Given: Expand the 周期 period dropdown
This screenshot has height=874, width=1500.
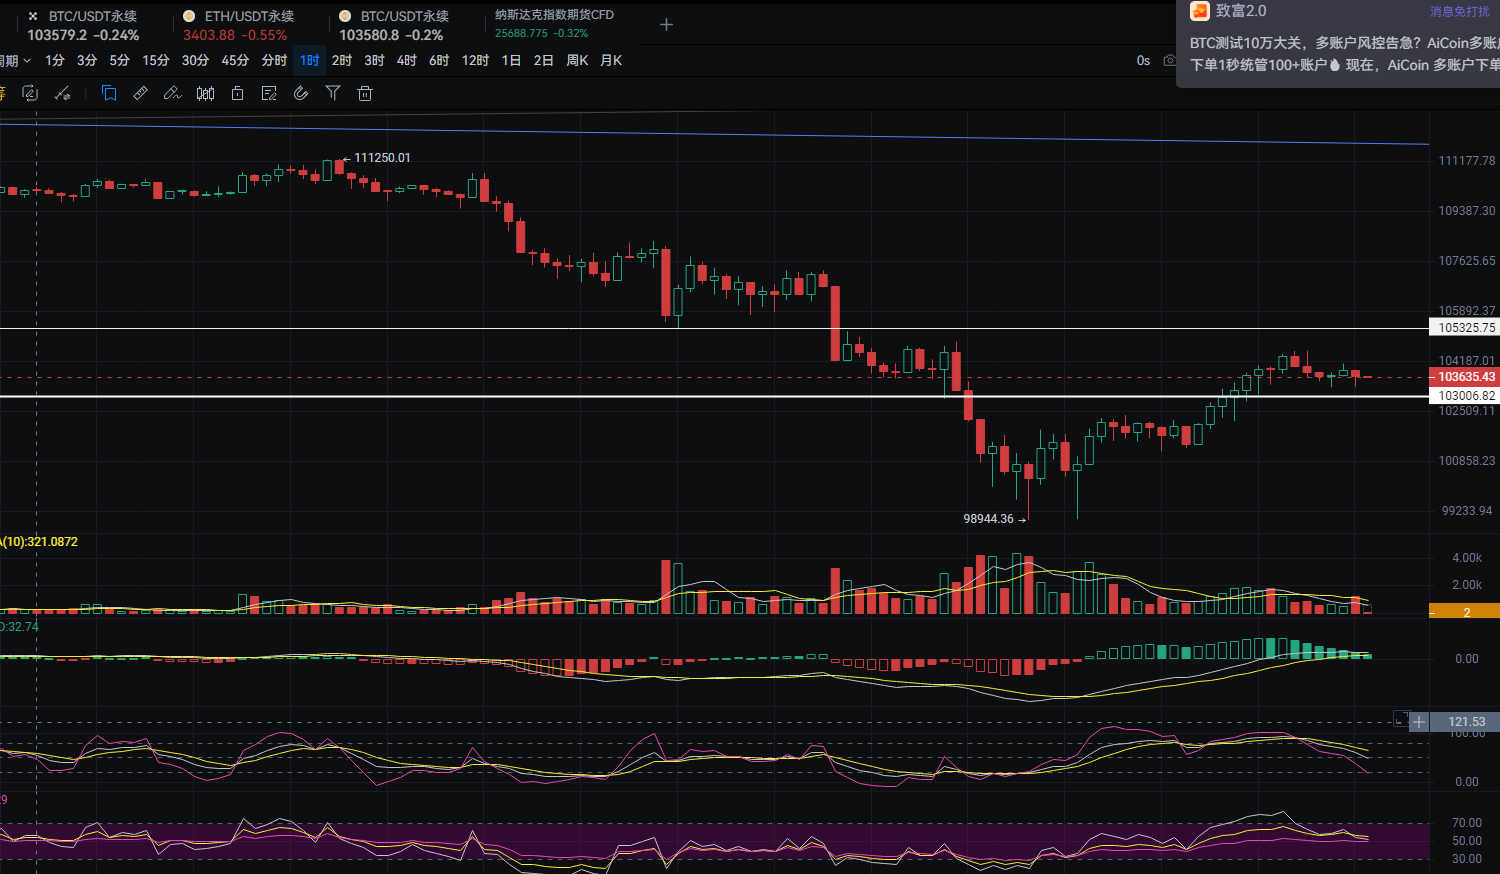Looking at the screenshot, I should pos(15,61).
